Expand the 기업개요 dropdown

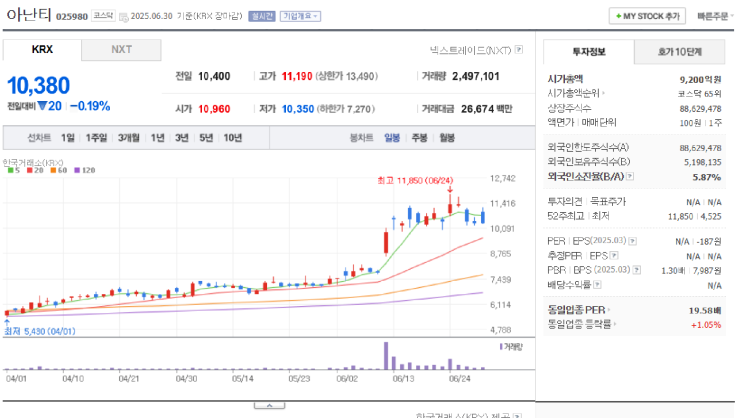(x=300, y=17)
